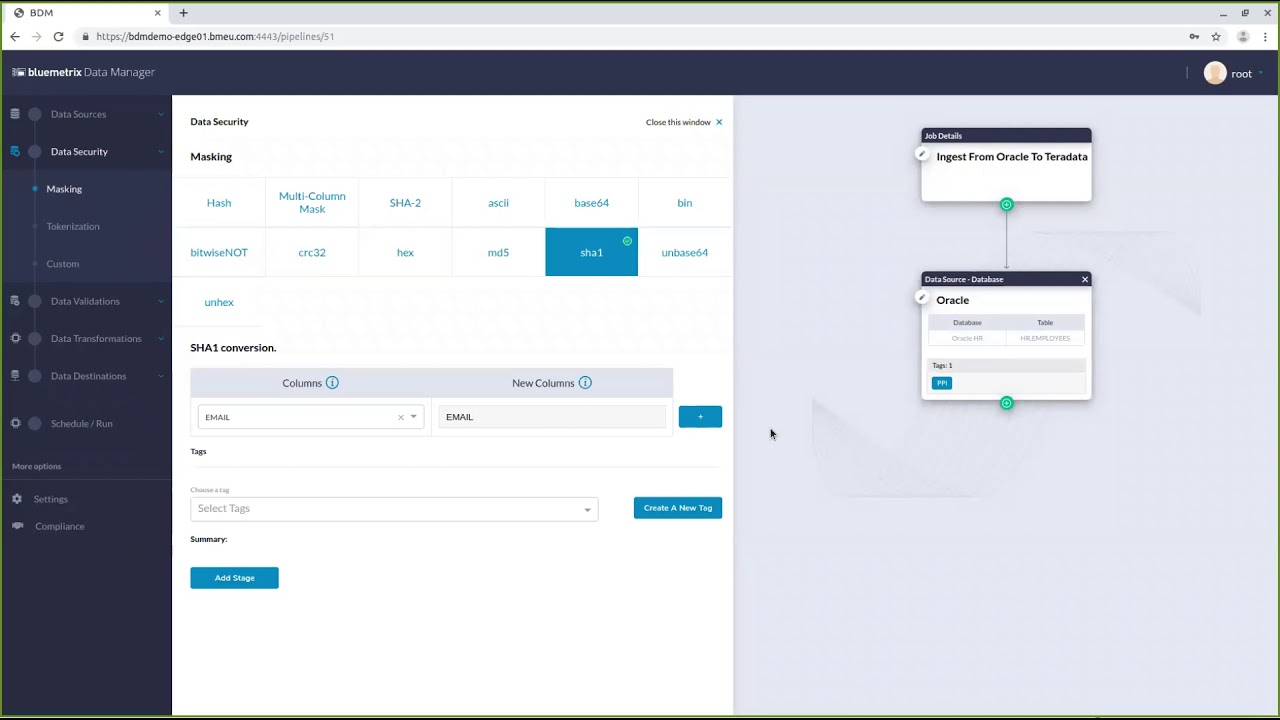Click the Data Security shield icon
The width and height of the screenshot is (1280, 720).
[x=15, y=151]
